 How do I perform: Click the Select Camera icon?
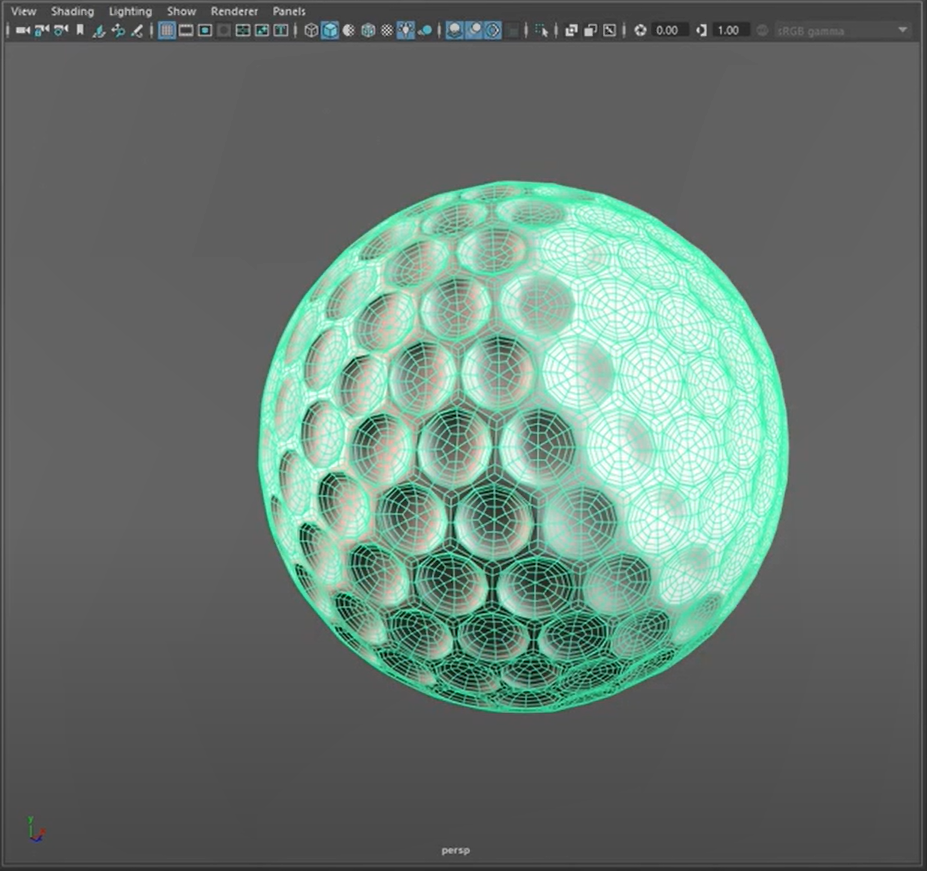click(22, 31)
